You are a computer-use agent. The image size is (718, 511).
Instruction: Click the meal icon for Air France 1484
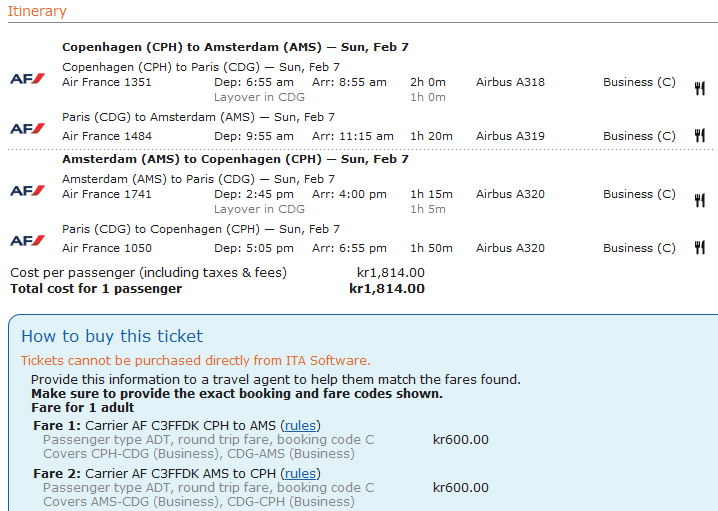700,136
